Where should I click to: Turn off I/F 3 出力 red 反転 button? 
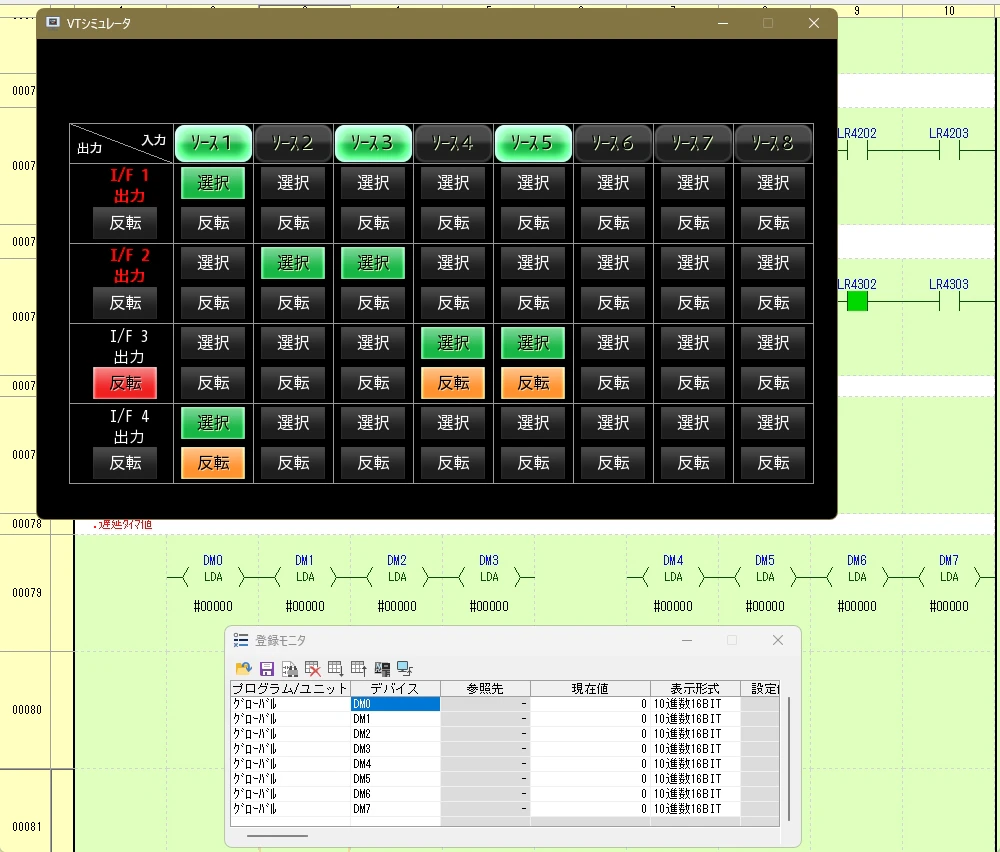click(x=125, y=383)
